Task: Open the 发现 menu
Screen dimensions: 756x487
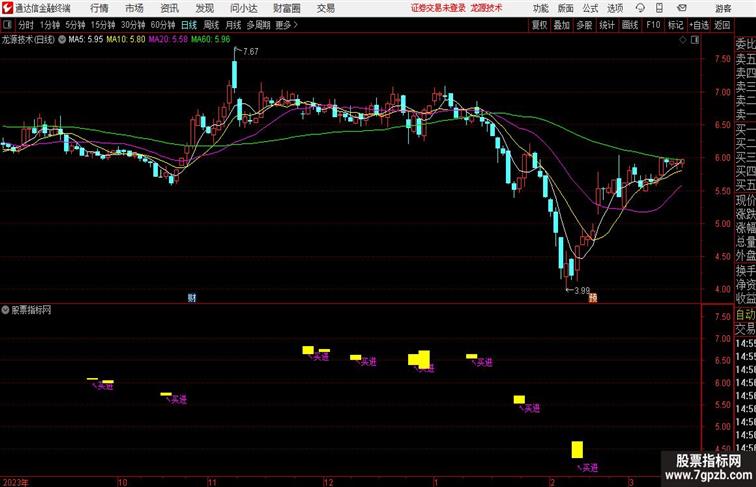Action: (204, 8)
